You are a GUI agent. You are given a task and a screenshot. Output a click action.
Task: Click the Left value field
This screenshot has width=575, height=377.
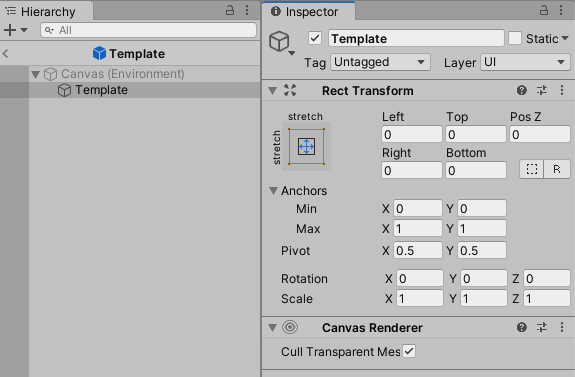click(412, 135)
